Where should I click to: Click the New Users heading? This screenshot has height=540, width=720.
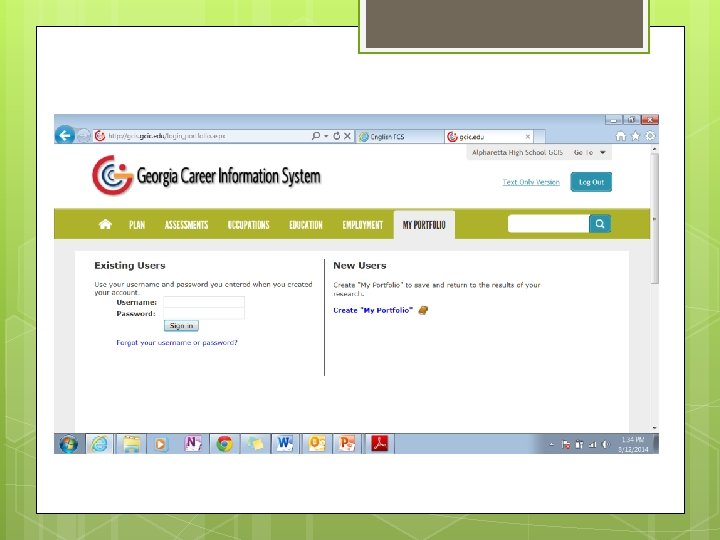click(x=360, y=265)
